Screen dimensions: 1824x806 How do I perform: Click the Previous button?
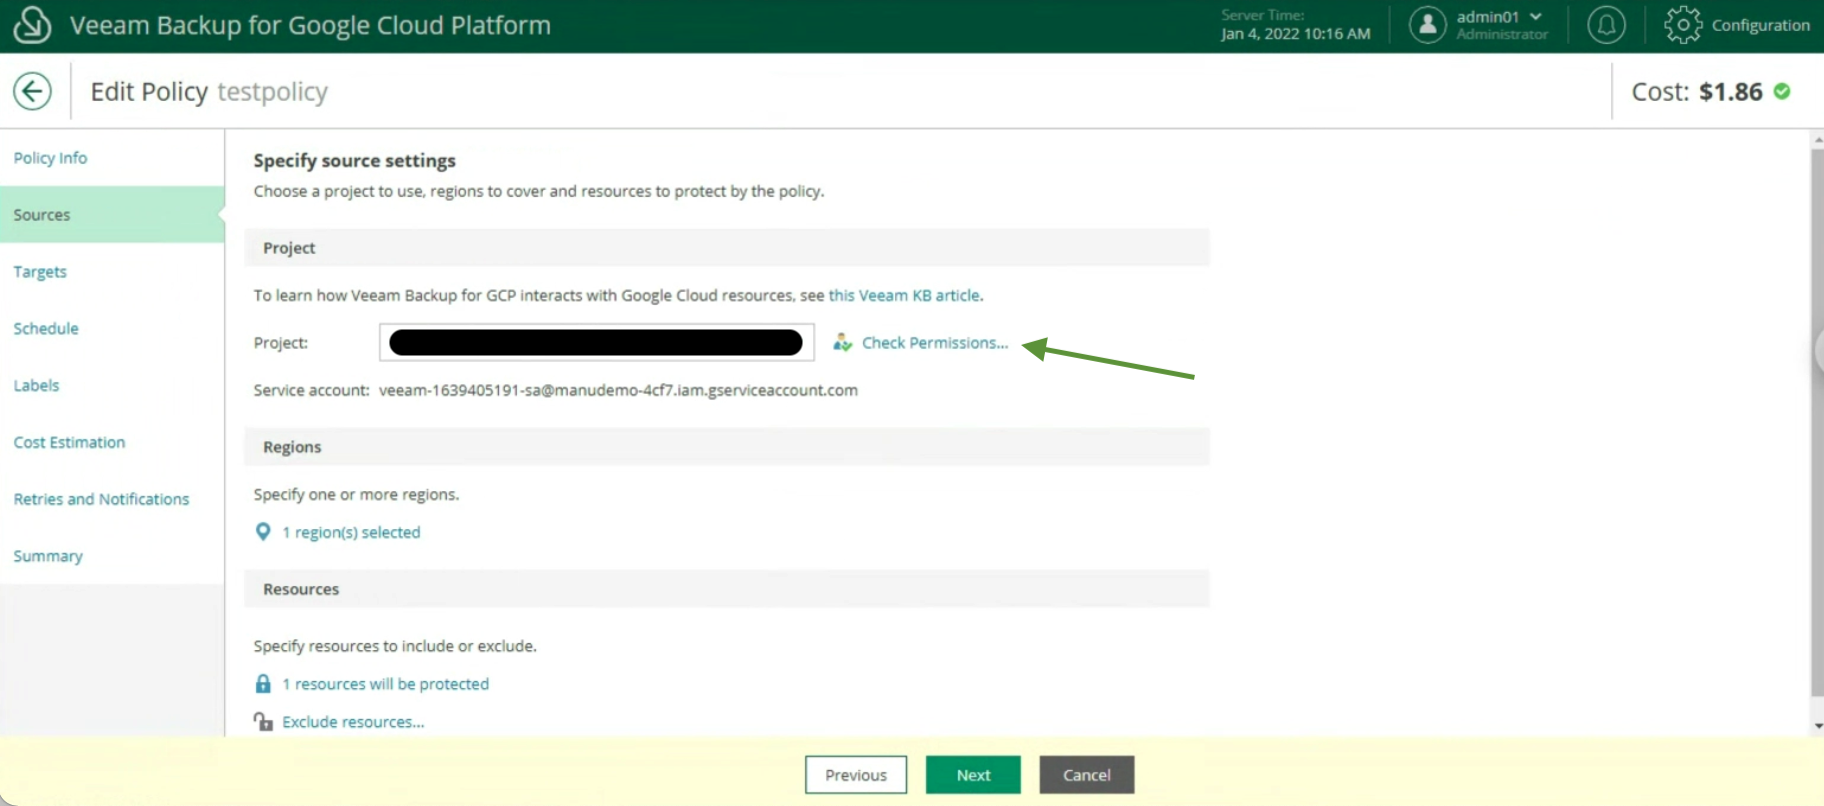pyautogui.click(x=856, y=775)
